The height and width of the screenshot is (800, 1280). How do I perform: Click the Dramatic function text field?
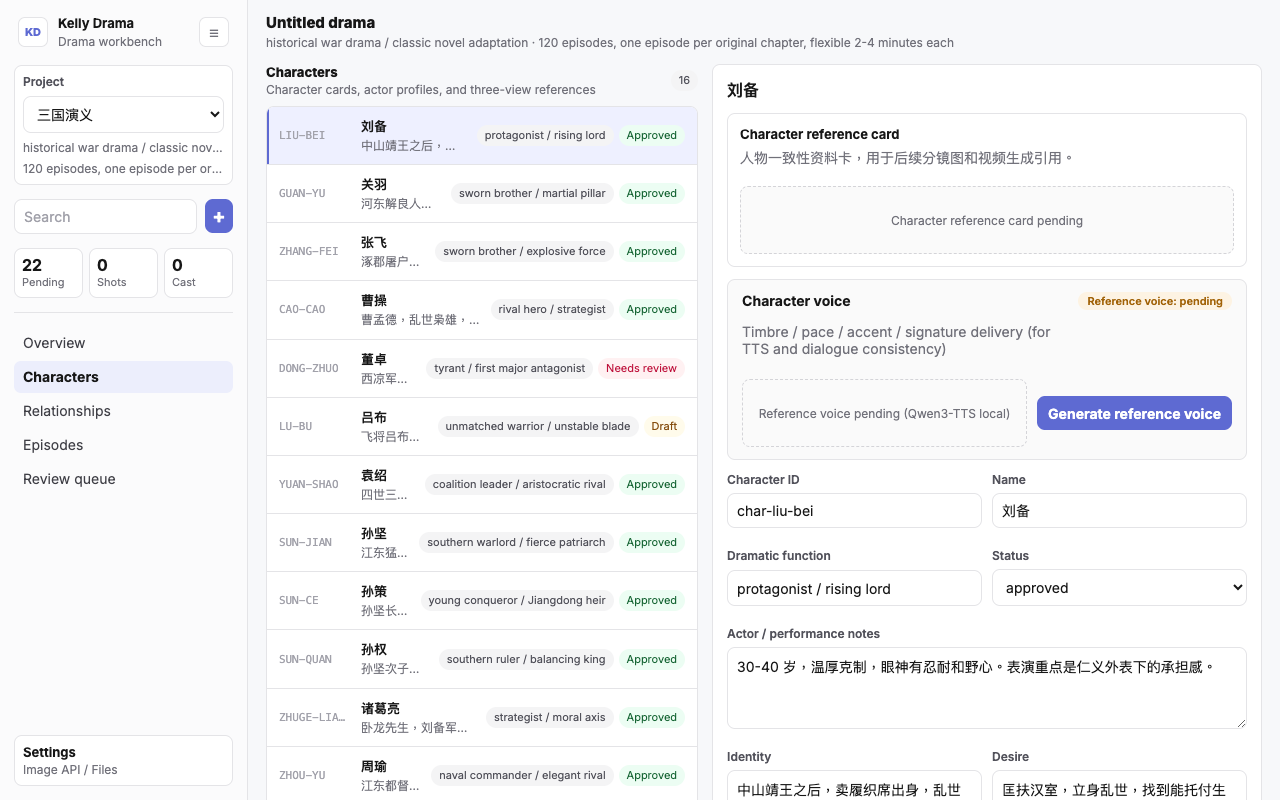(x=854, y=588)
